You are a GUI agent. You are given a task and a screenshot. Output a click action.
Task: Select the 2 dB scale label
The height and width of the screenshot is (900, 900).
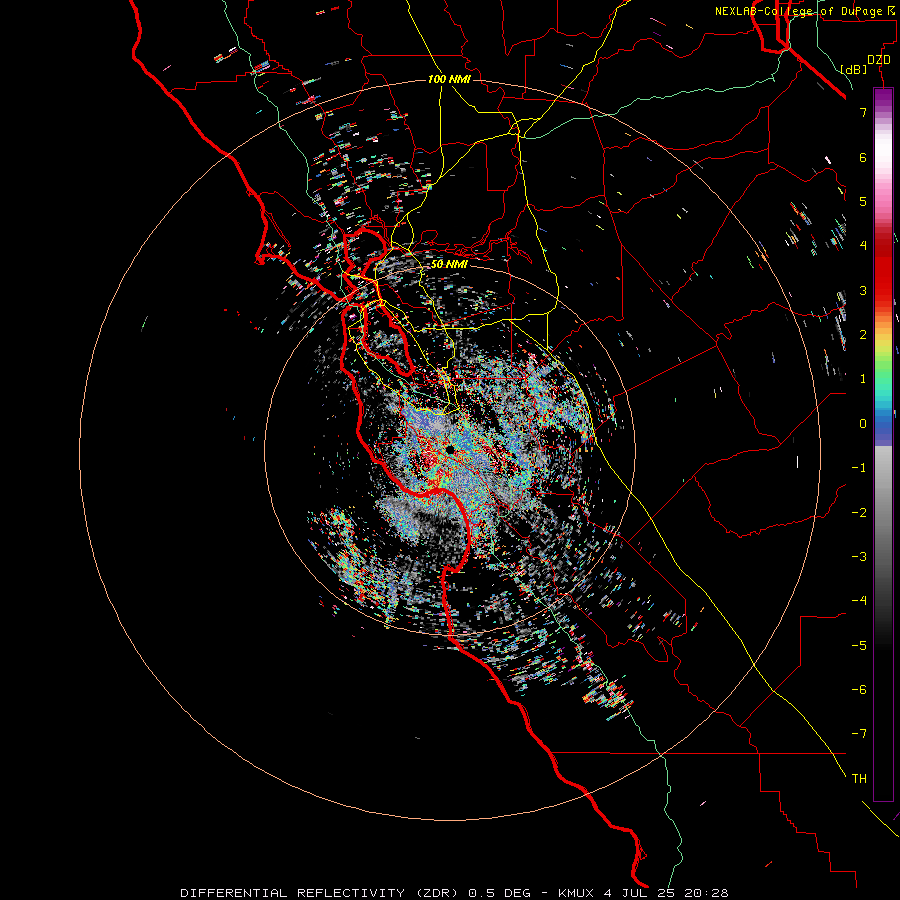(863, 335)
